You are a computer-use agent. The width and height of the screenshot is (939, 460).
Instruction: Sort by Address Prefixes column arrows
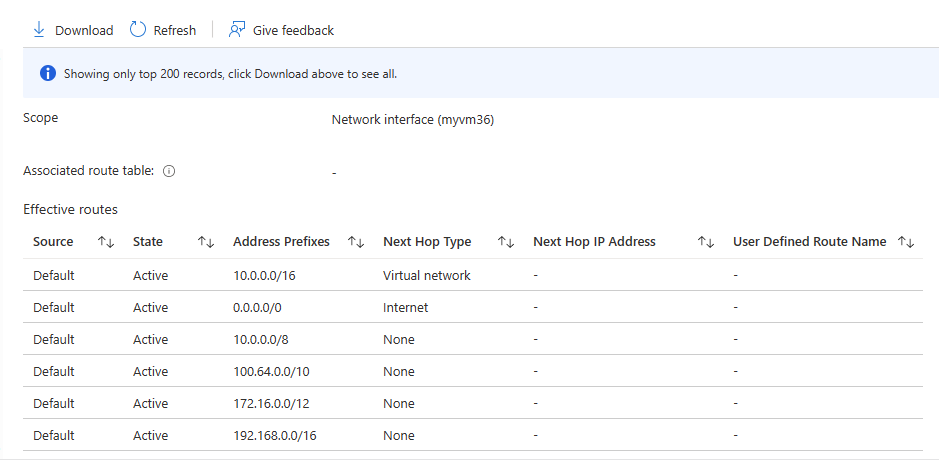click(355, 242)
